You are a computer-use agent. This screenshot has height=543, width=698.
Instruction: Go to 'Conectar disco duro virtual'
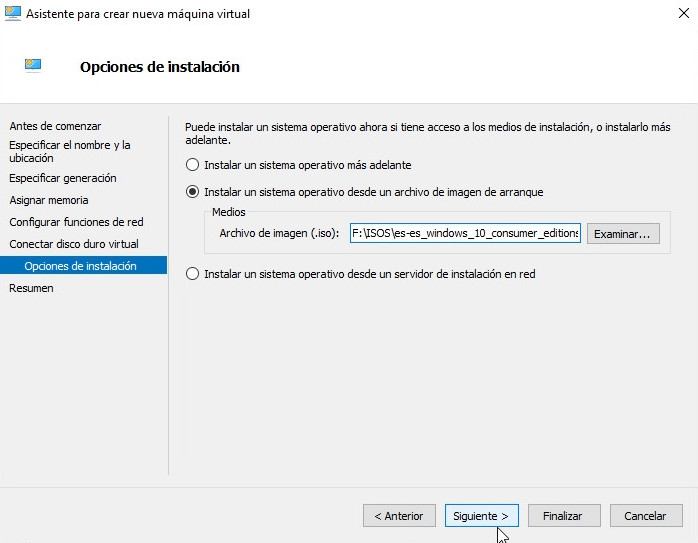coord(74,244)
